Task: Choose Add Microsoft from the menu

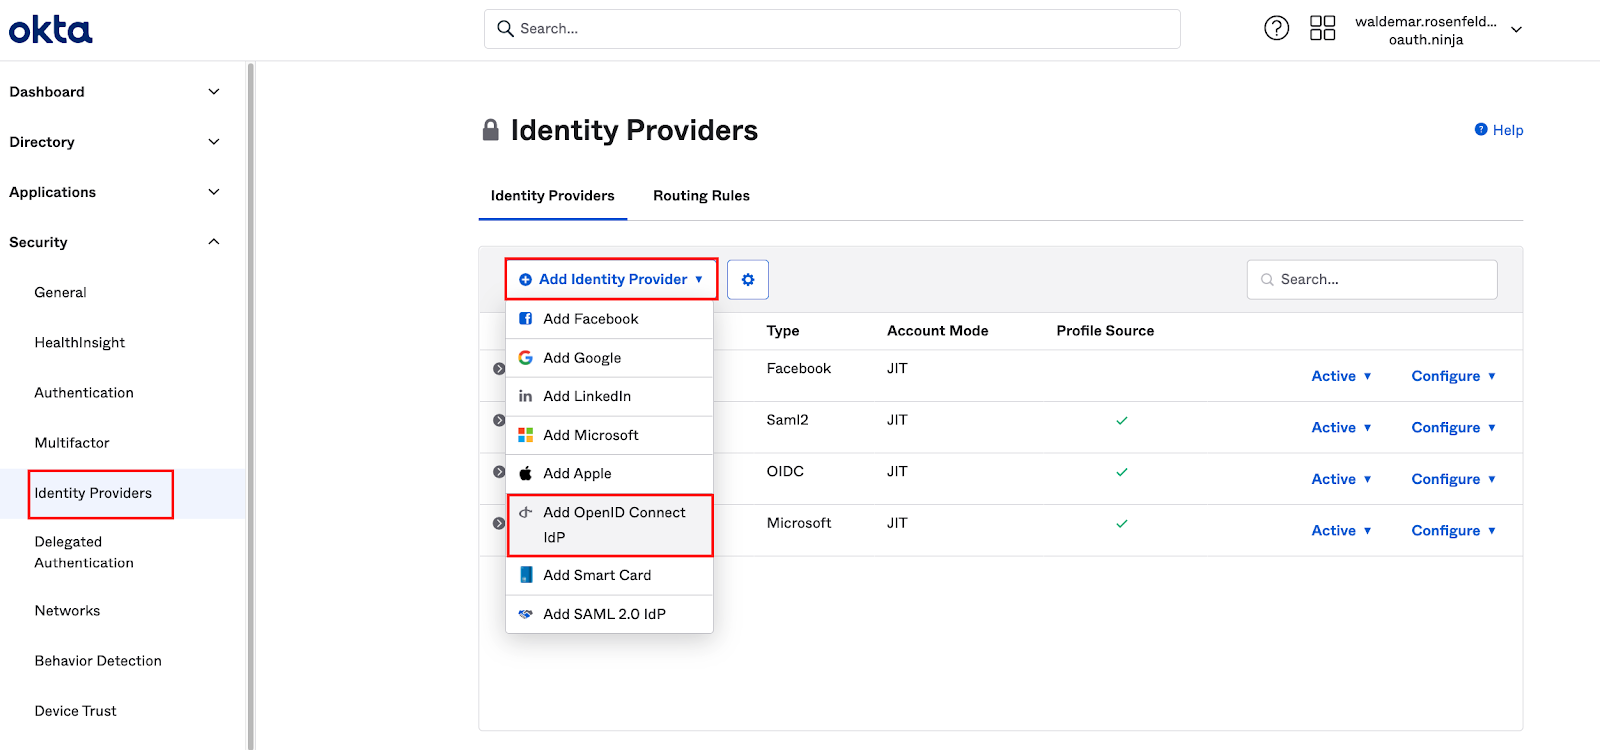Action: click(609, 435)
